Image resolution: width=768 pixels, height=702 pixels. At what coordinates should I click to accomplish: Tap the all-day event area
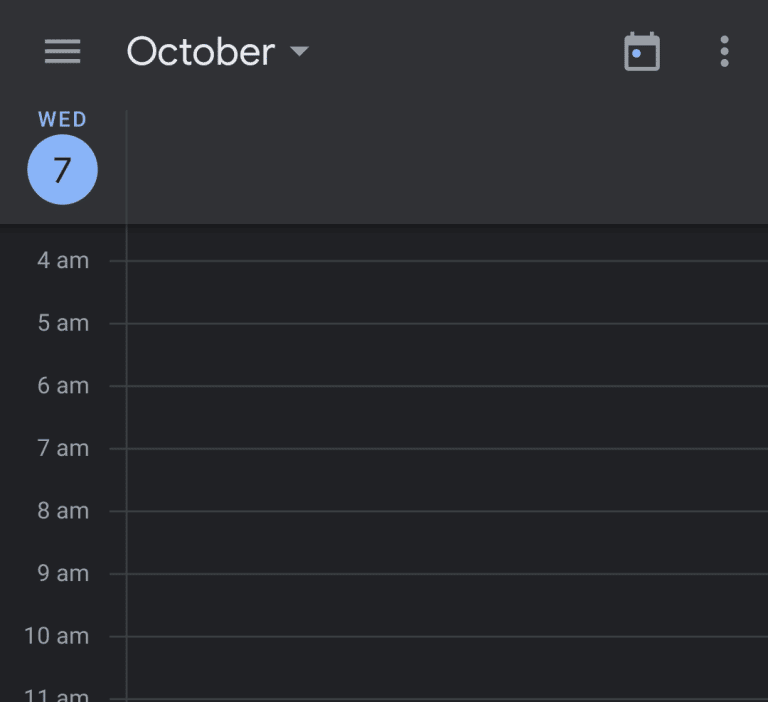[446, 167]
